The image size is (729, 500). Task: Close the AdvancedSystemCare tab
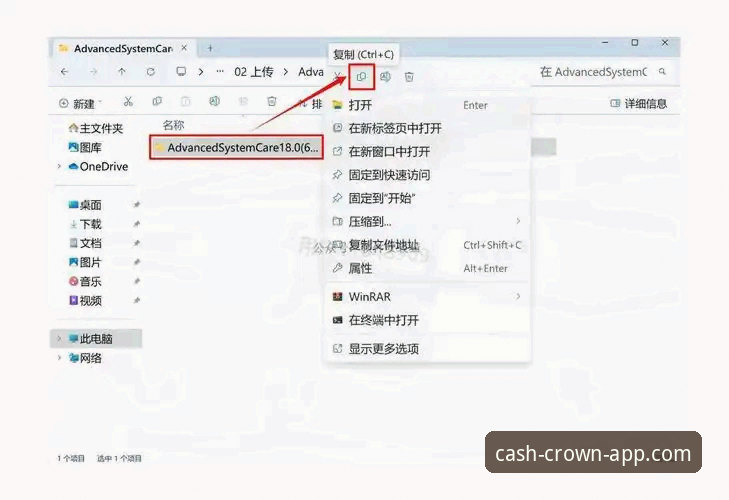pos(184,48)
